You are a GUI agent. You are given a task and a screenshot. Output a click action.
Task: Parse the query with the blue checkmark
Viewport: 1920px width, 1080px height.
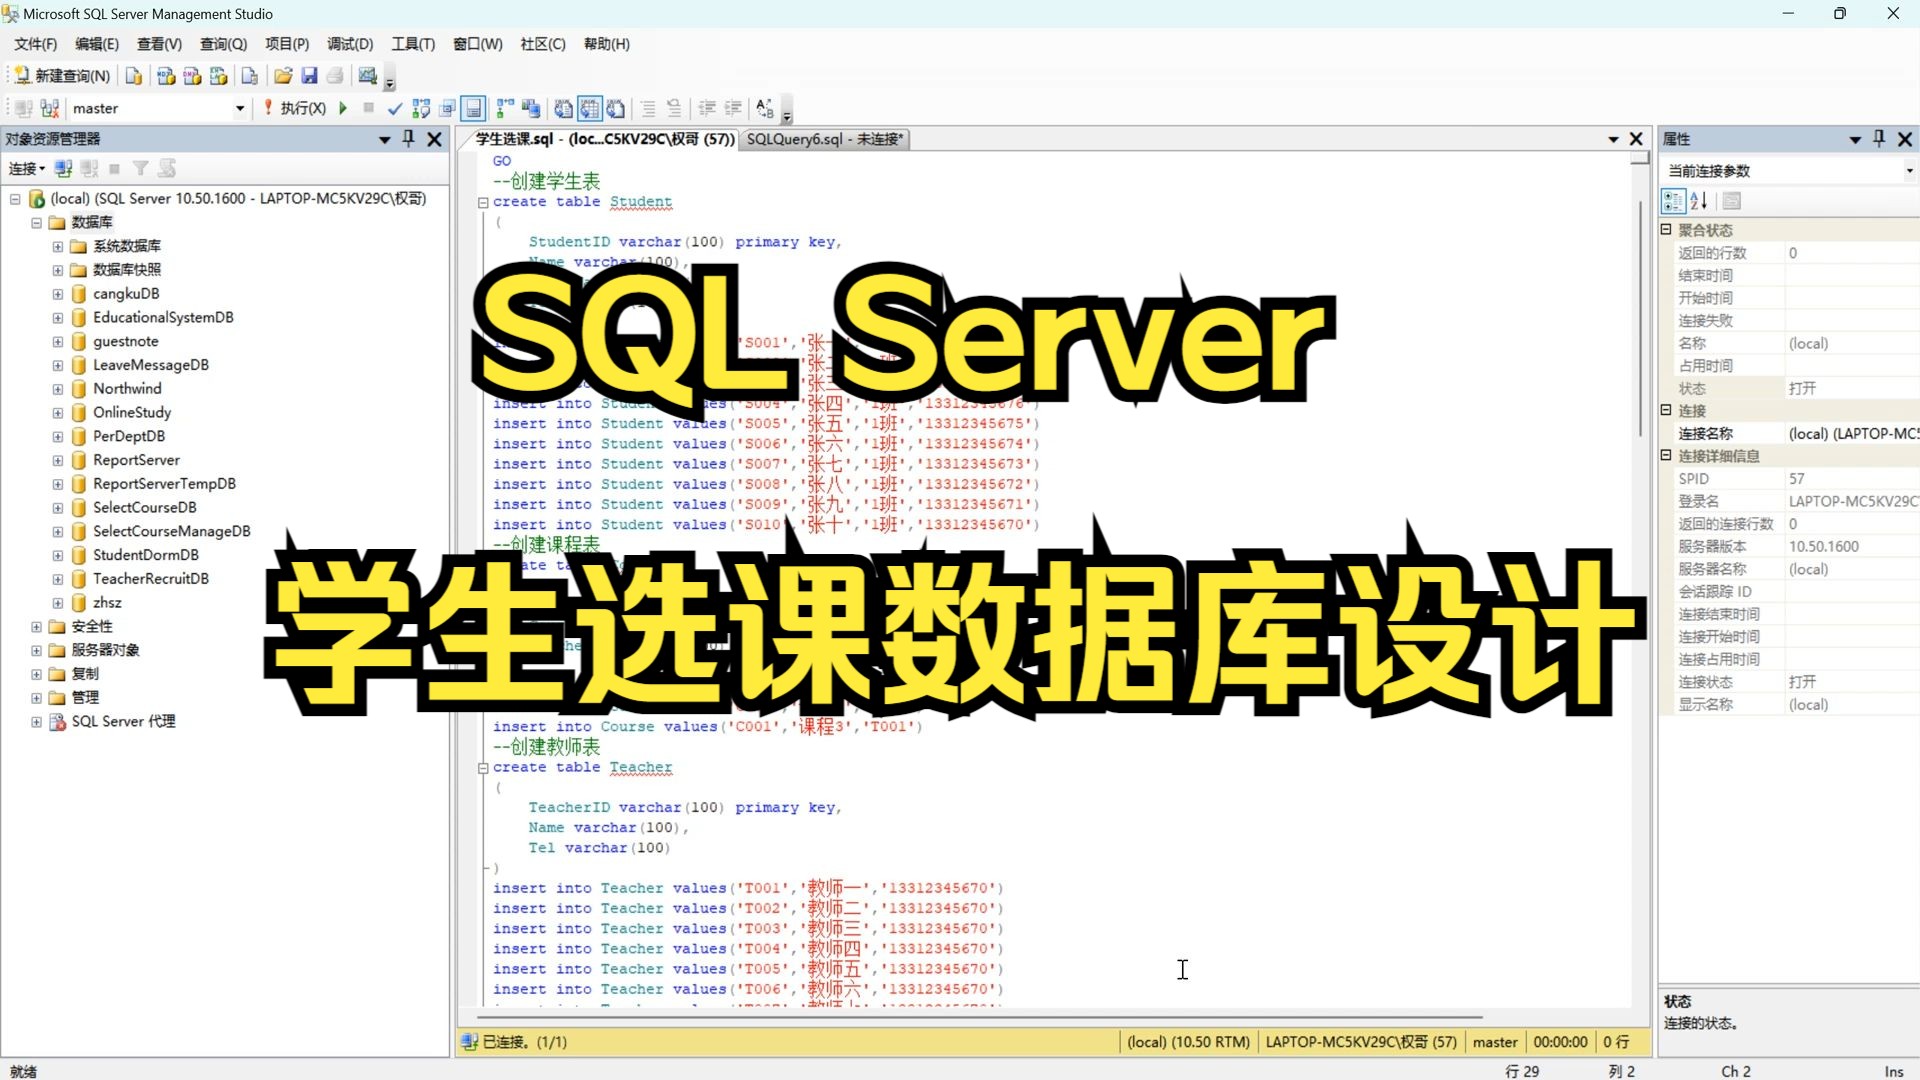(395, 108)
